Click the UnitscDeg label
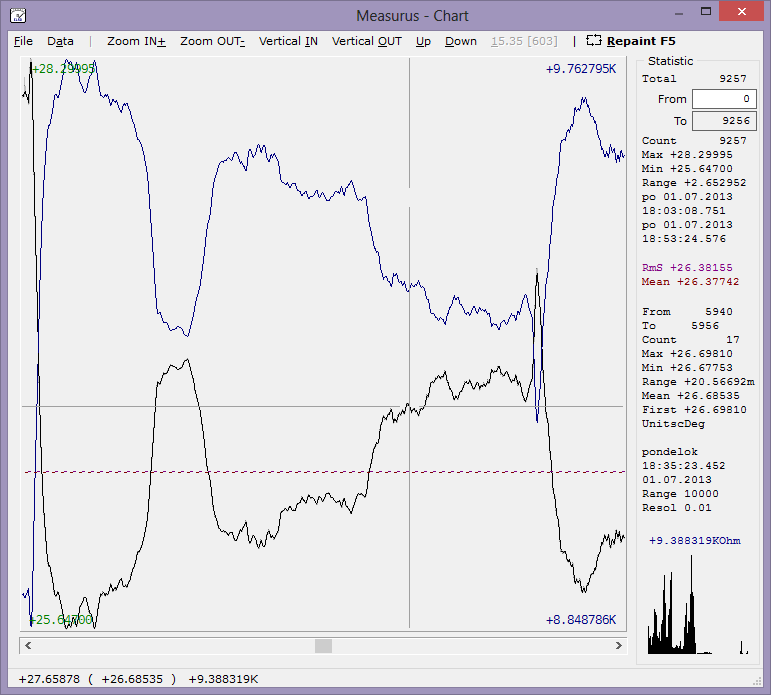Screen dimensions: 771x695 click(673, 424)
